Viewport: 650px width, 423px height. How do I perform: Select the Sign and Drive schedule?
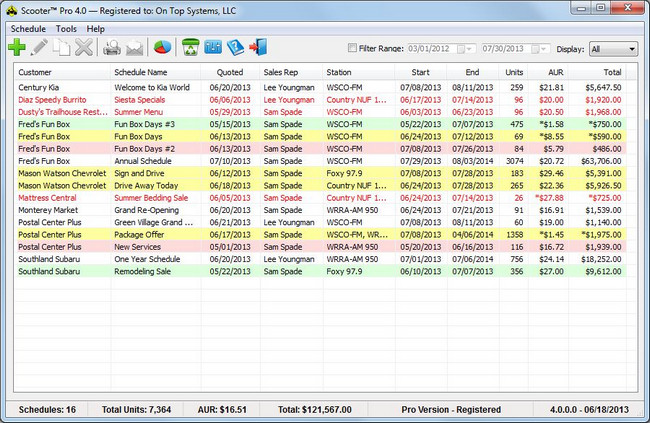tap(320, 173)
